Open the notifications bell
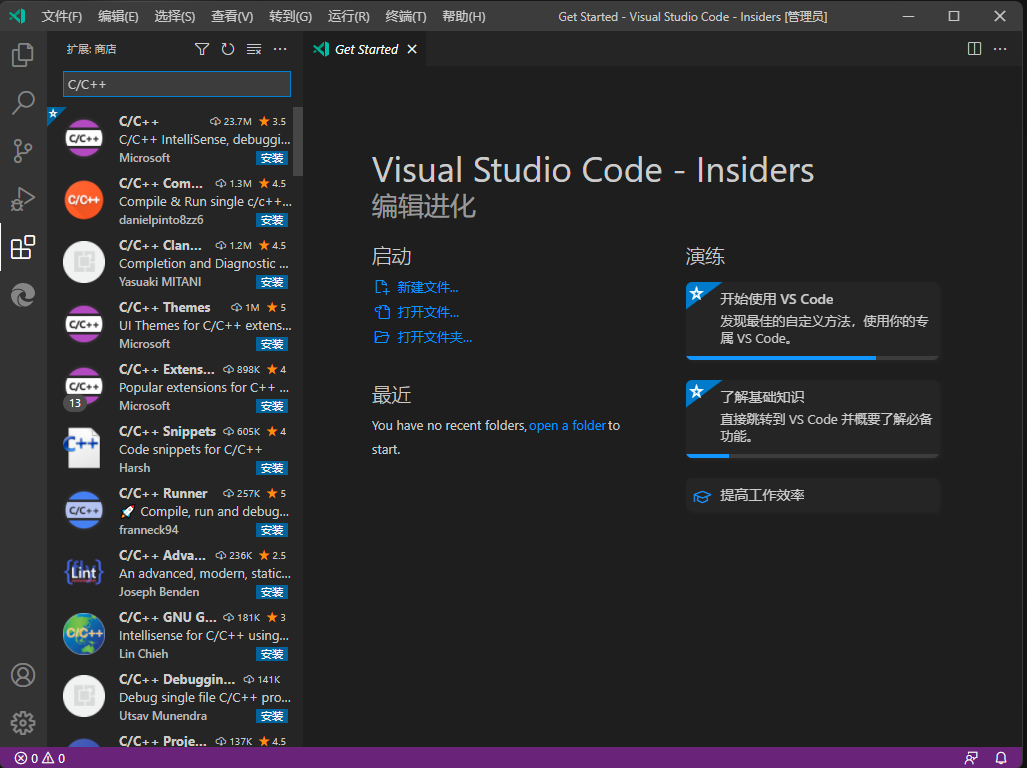The height and width of the screenshot is (768, 1027). (1001, 758)
